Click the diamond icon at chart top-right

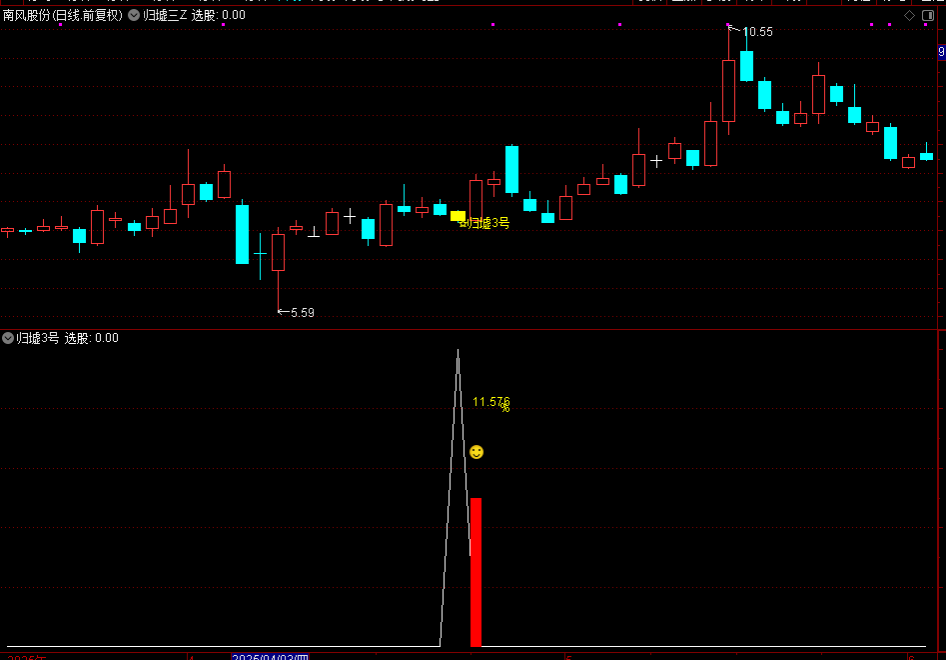click(909, 16)
